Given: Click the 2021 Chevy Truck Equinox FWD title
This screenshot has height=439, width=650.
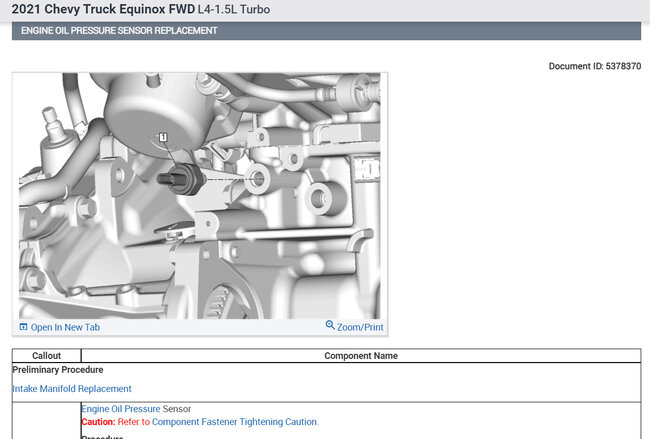Looking at the screenshot, I should point(103,9).
